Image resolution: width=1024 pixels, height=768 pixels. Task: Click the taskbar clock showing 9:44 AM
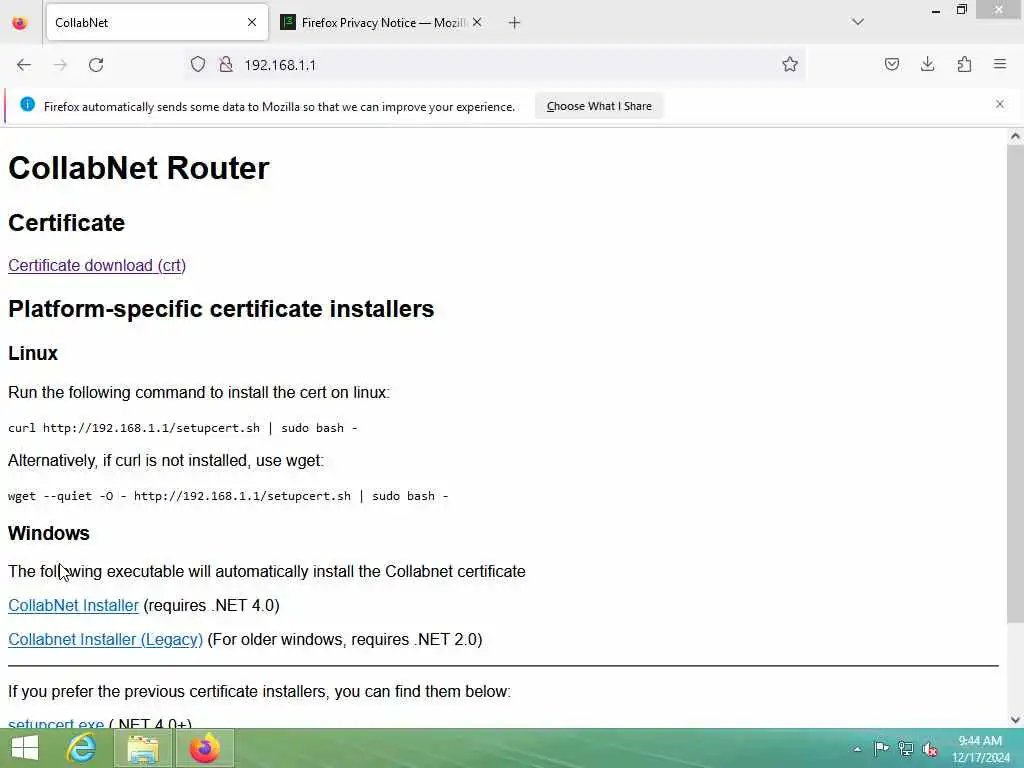point(980,749)
